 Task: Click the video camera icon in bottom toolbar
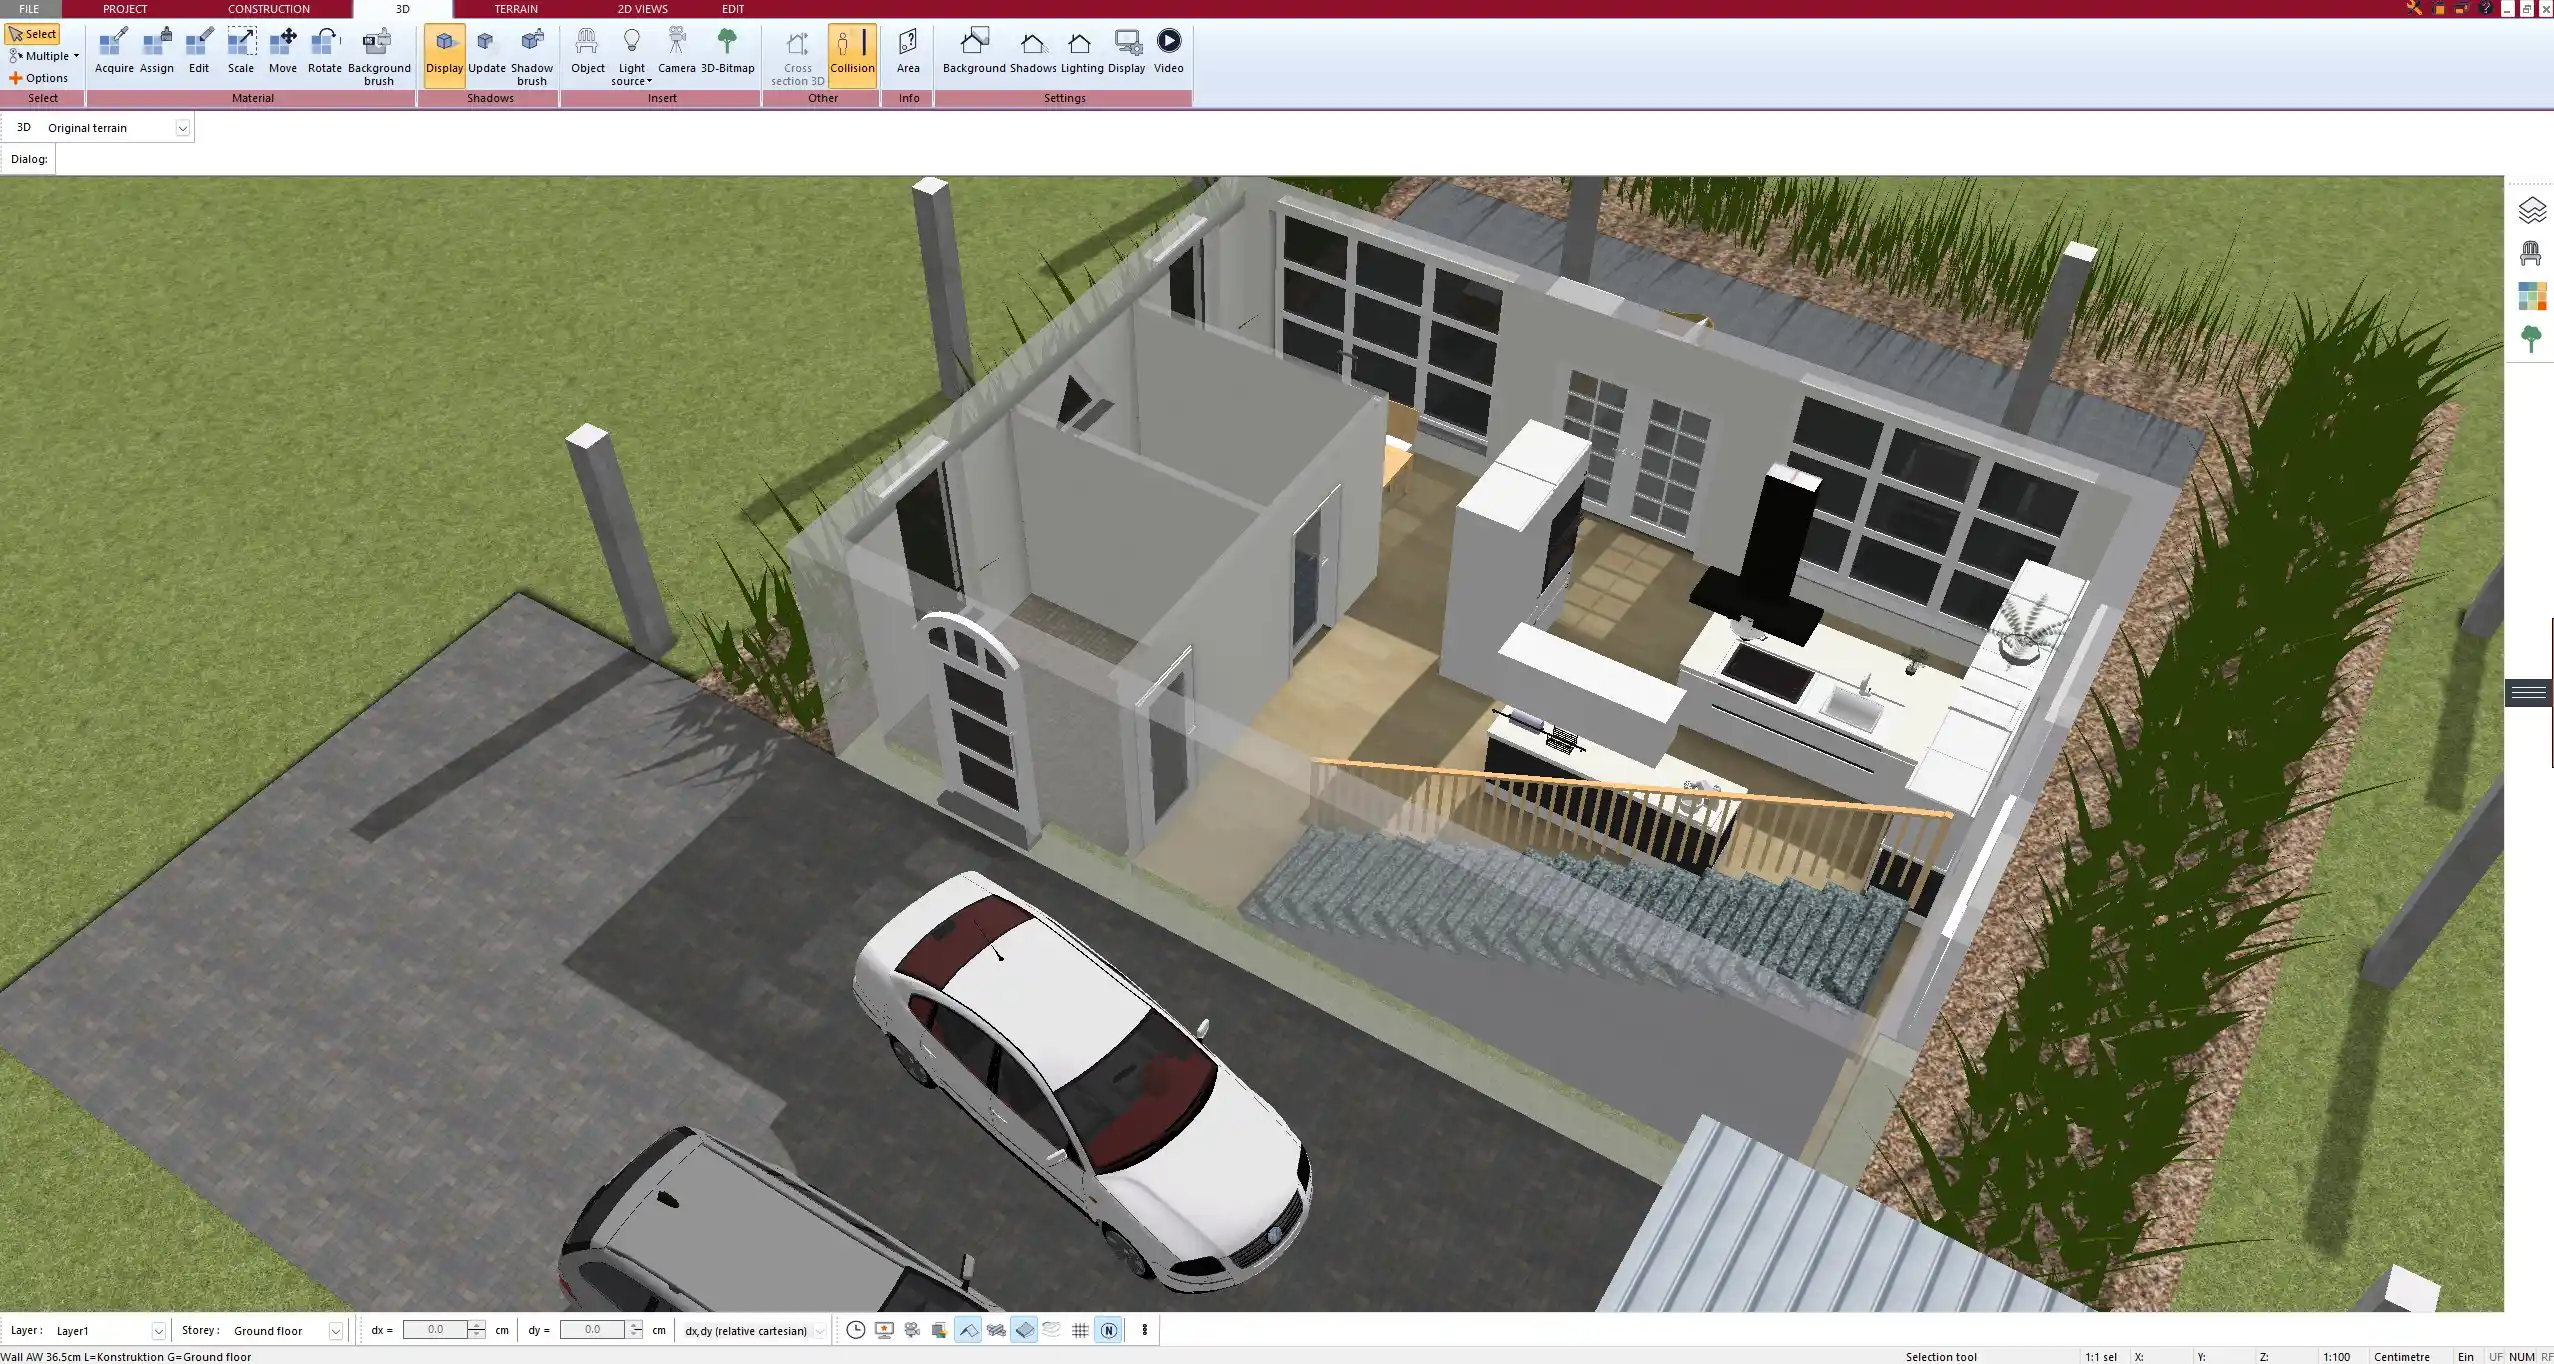tap(912, 1330)
